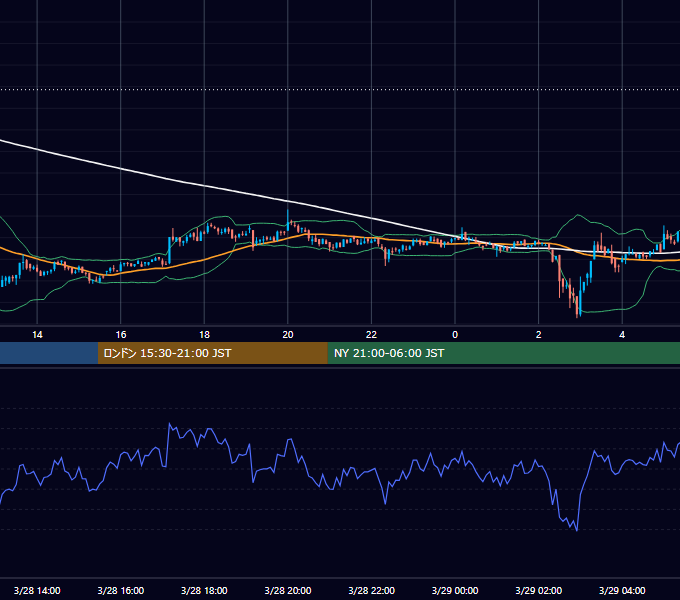Click the 3/28 16:00 date label
This screenshot has width=680, height=600.
[121, 590]
